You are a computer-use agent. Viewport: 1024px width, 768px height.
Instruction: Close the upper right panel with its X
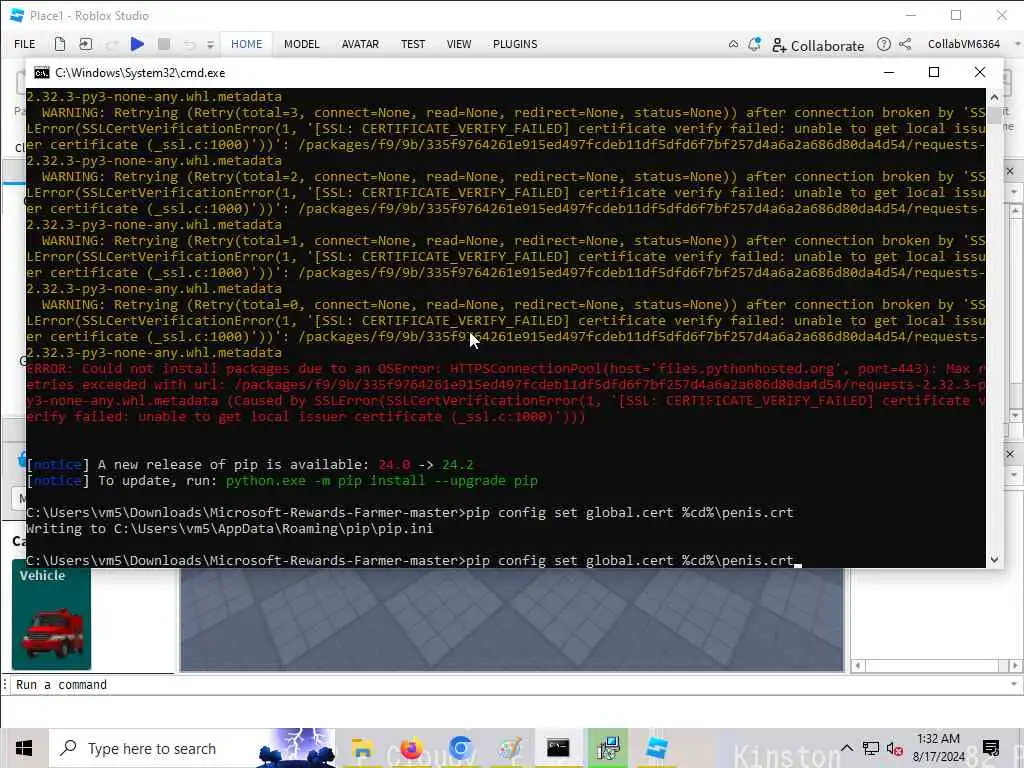[x=1010, y=171]
